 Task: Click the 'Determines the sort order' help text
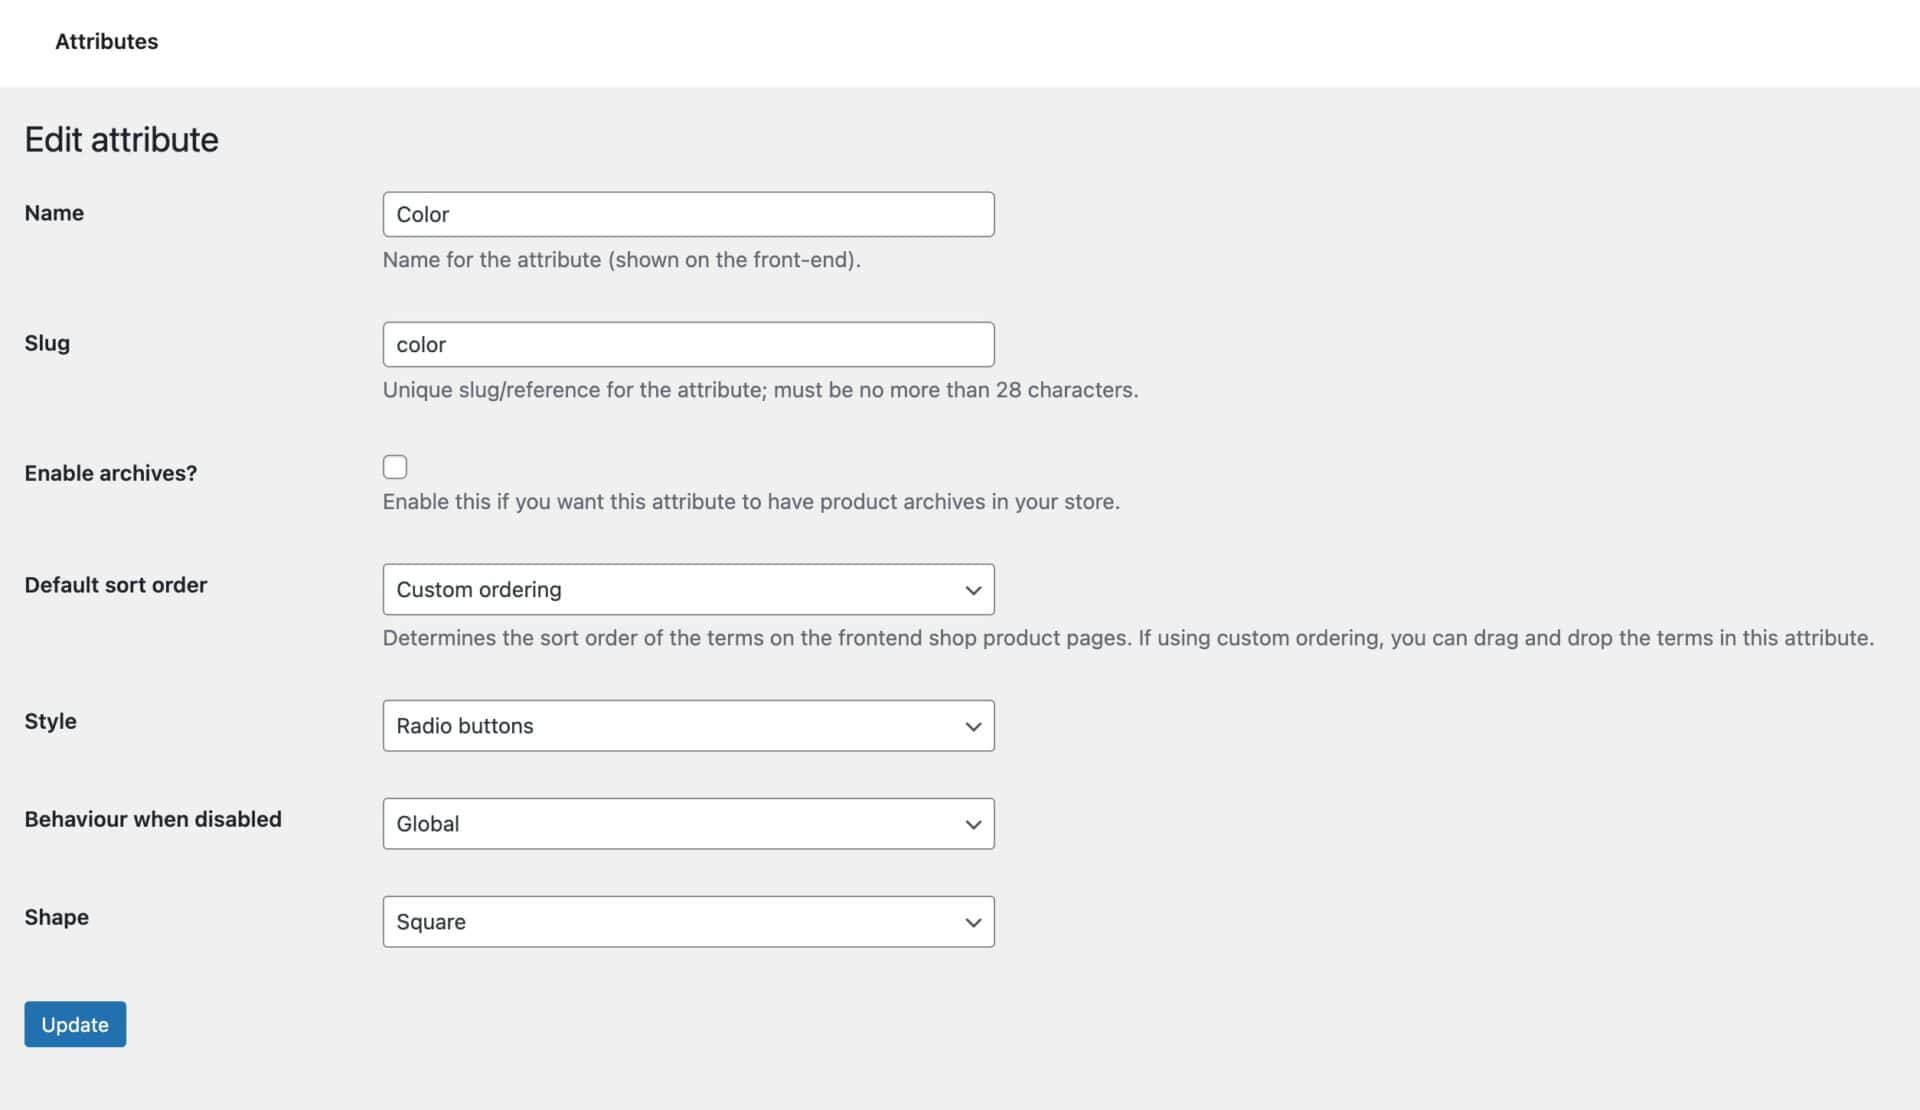tap(1128, 638)
